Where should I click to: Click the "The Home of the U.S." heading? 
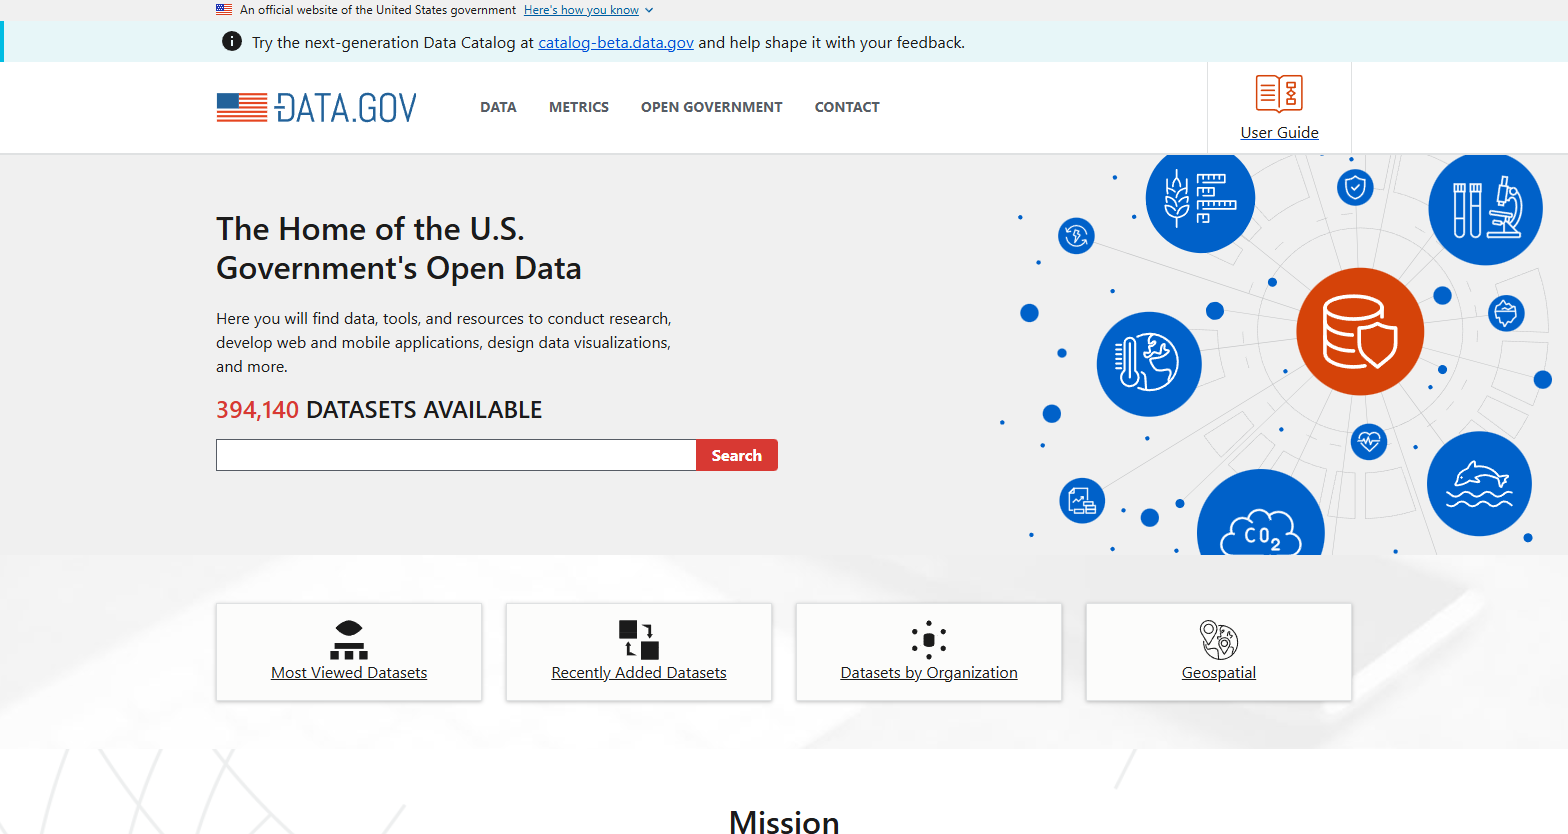point(370,229)
